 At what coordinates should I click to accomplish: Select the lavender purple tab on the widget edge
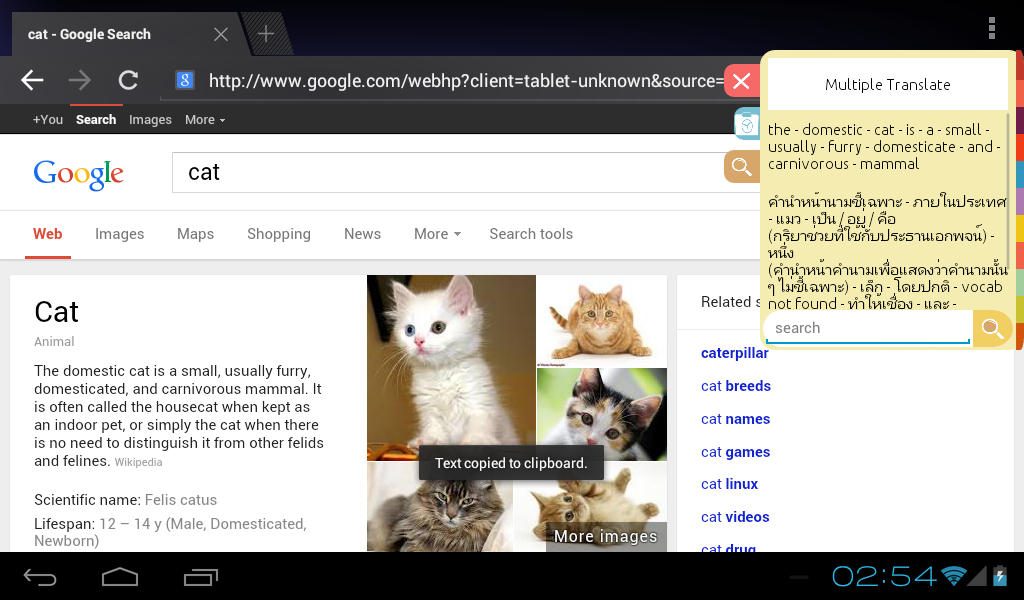tap(1019, 203)
